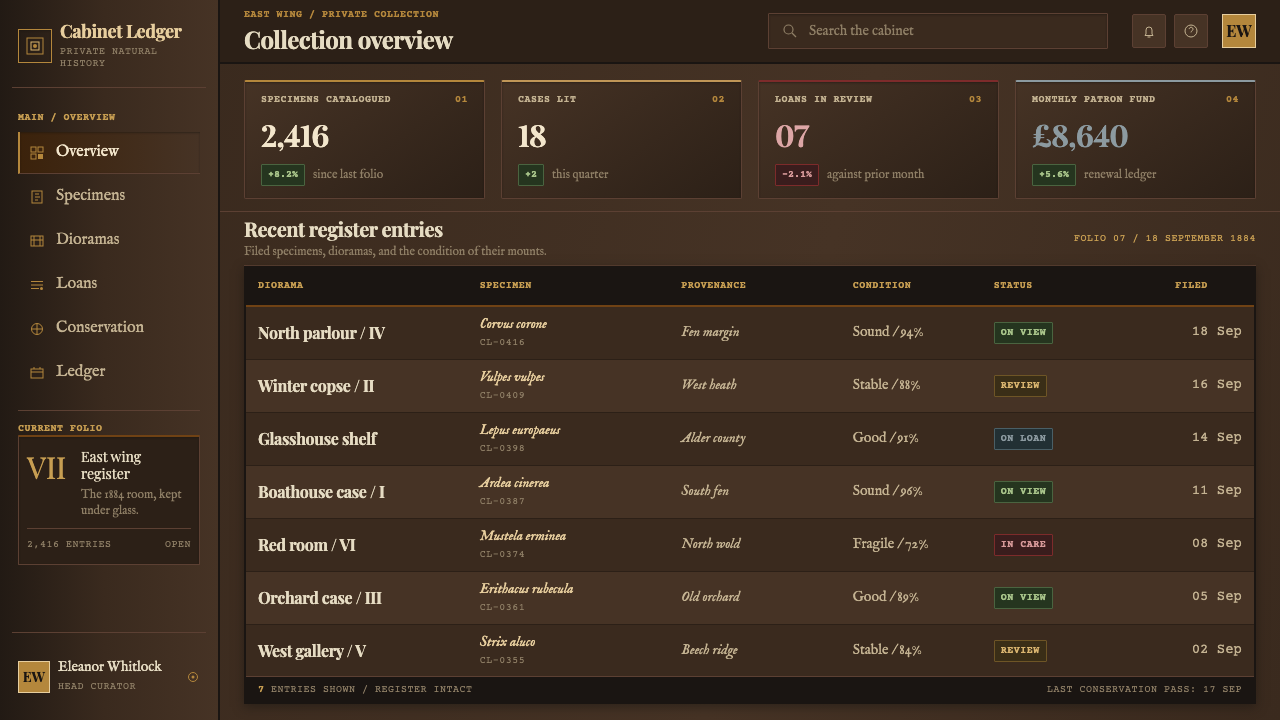Viewport: 1280px width, 720px height.
Task: Click REVIEW badge in West gallery row
Action: 1020,651
